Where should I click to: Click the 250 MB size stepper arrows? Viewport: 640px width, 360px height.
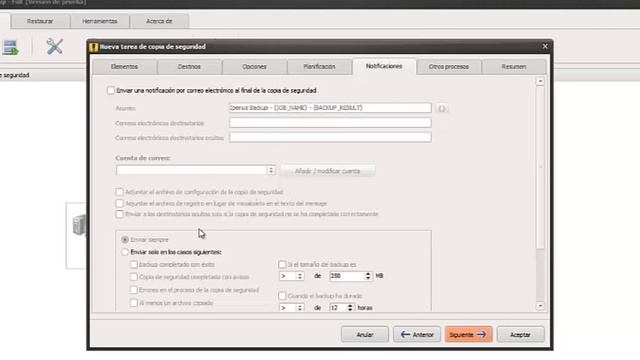click(x=368, y=276)
